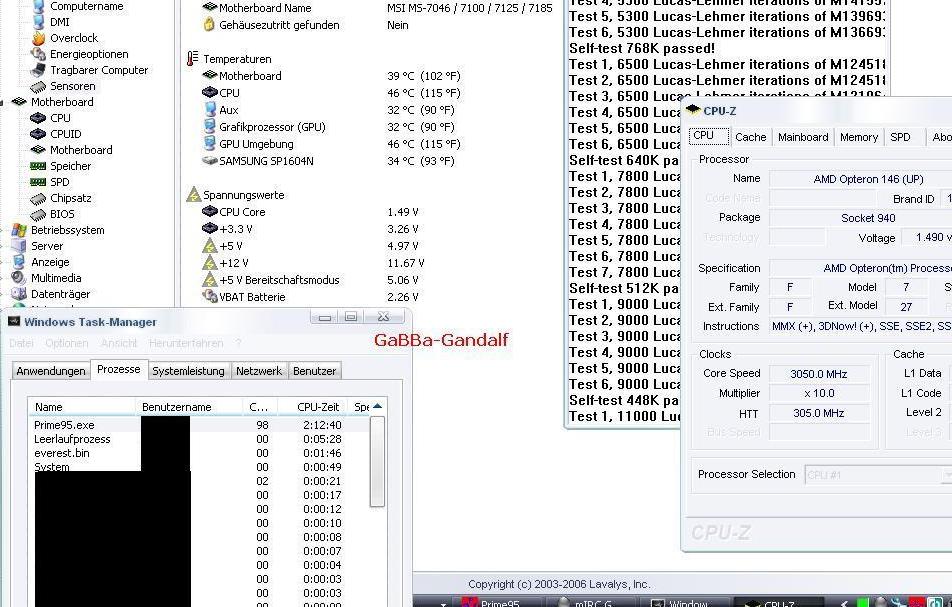Open the Herunterfahren menu in Task-Manager
Image resolution: width=952 pixels, height=607 pixels.
[x=186, y=343]
